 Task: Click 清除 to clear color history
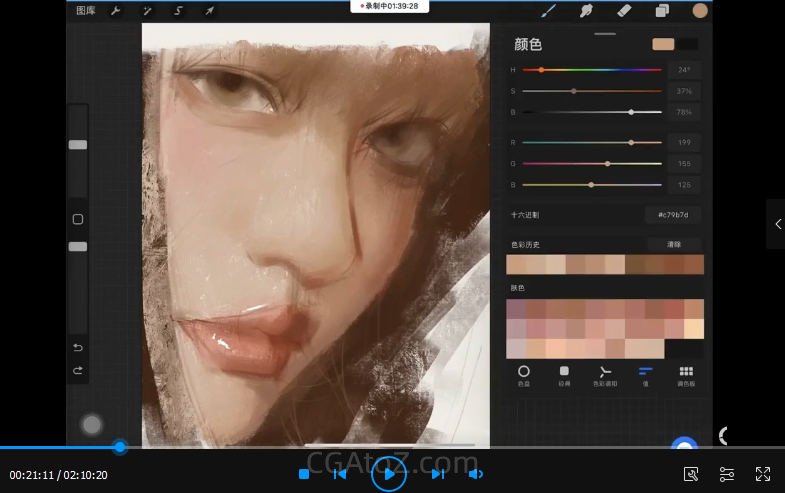672,244
